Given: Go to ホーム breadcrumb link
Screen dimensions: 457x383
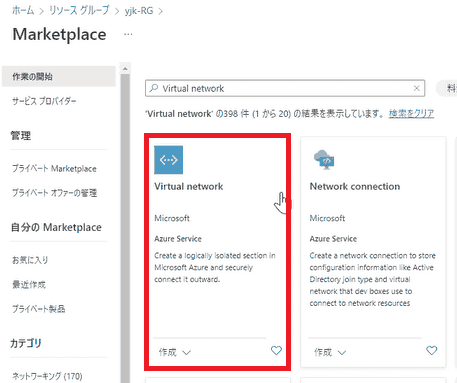Looking at the screenshot, I should click(x=23, y=11).
